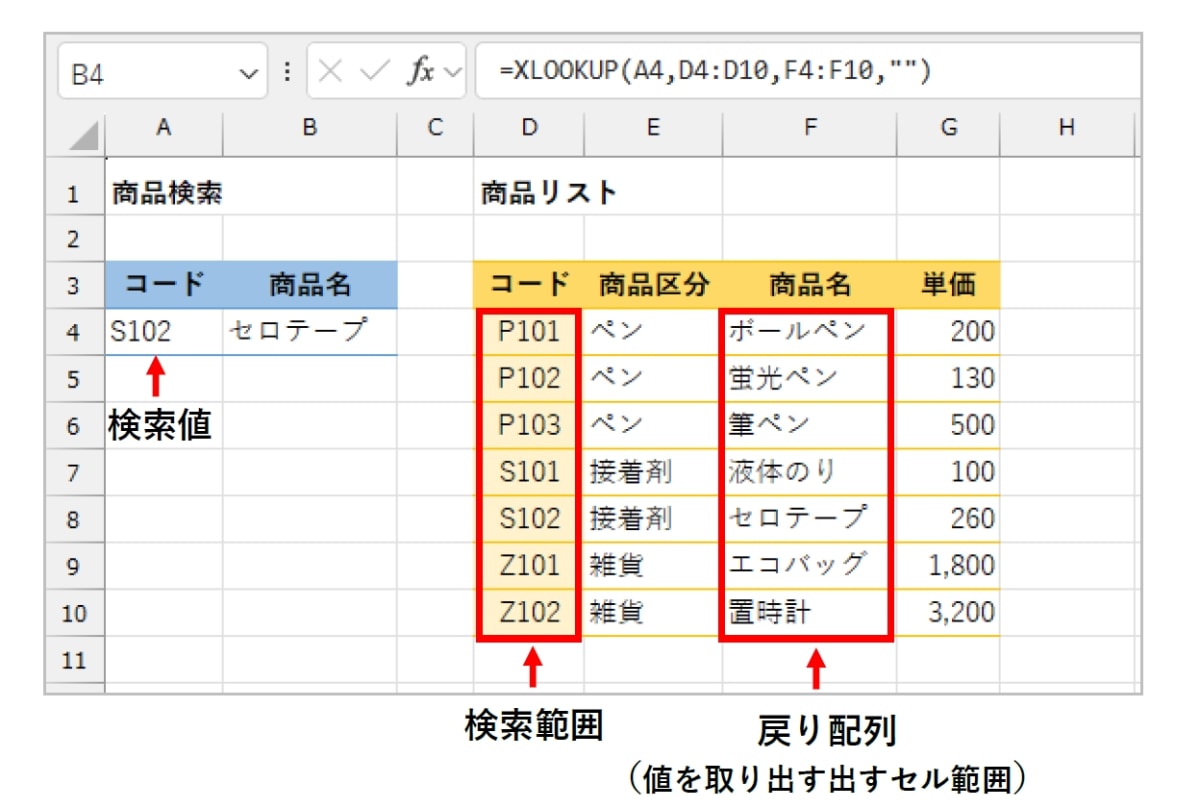
Task: Open the Name Box dropdown arrow
Action: coord(247,73)
